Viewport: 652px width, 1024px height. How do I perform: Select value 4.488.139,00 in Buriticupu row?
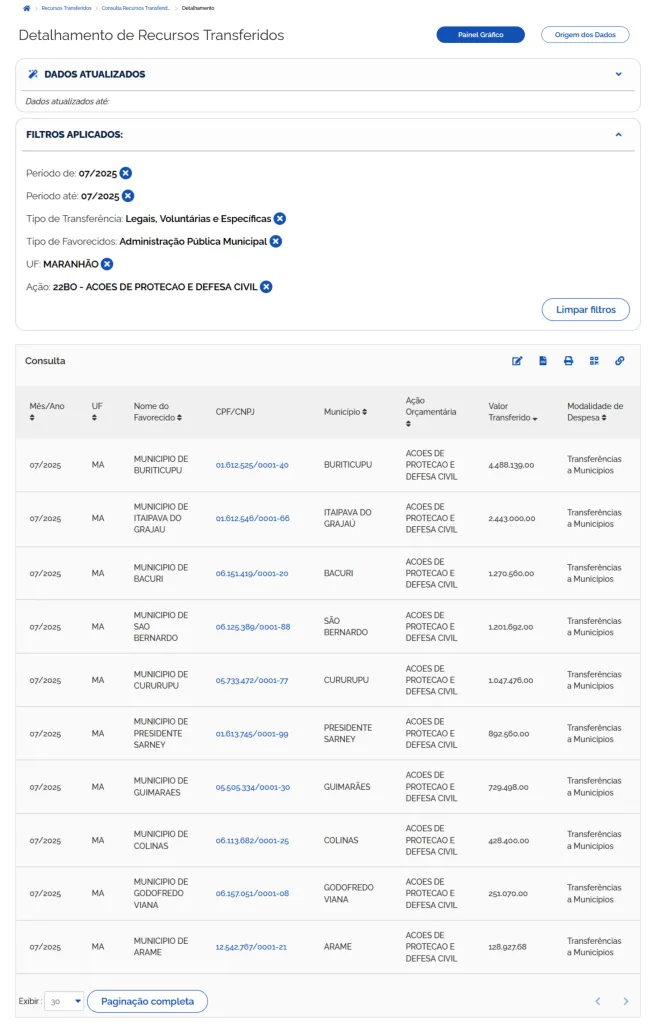pos(511,466)
